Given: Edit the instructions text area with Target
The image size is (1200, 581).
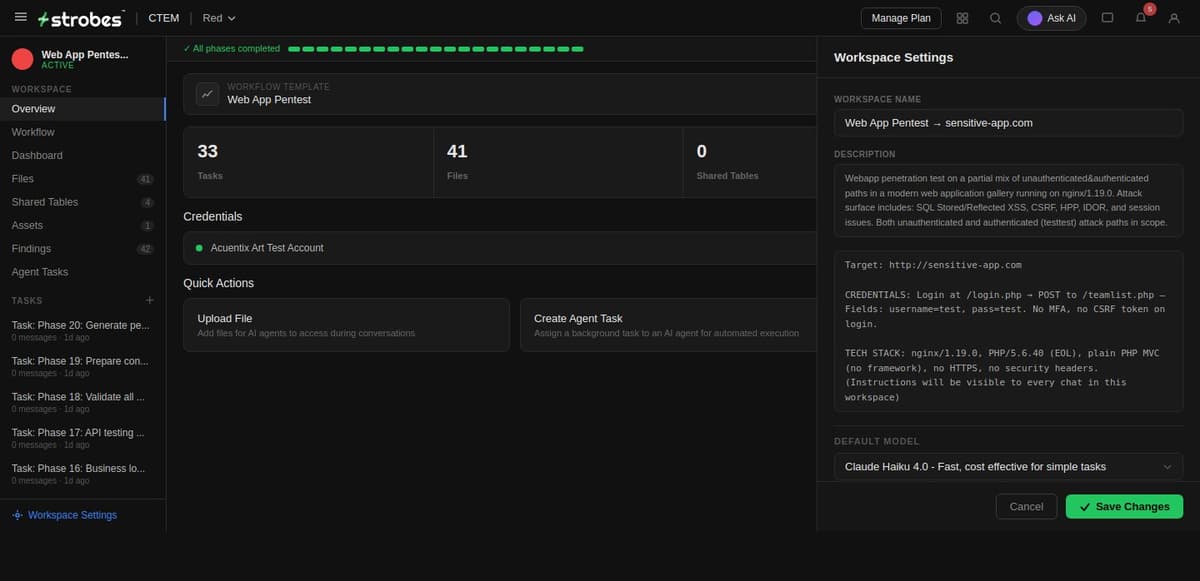Looking at the screenshot, I should 1008,331.
